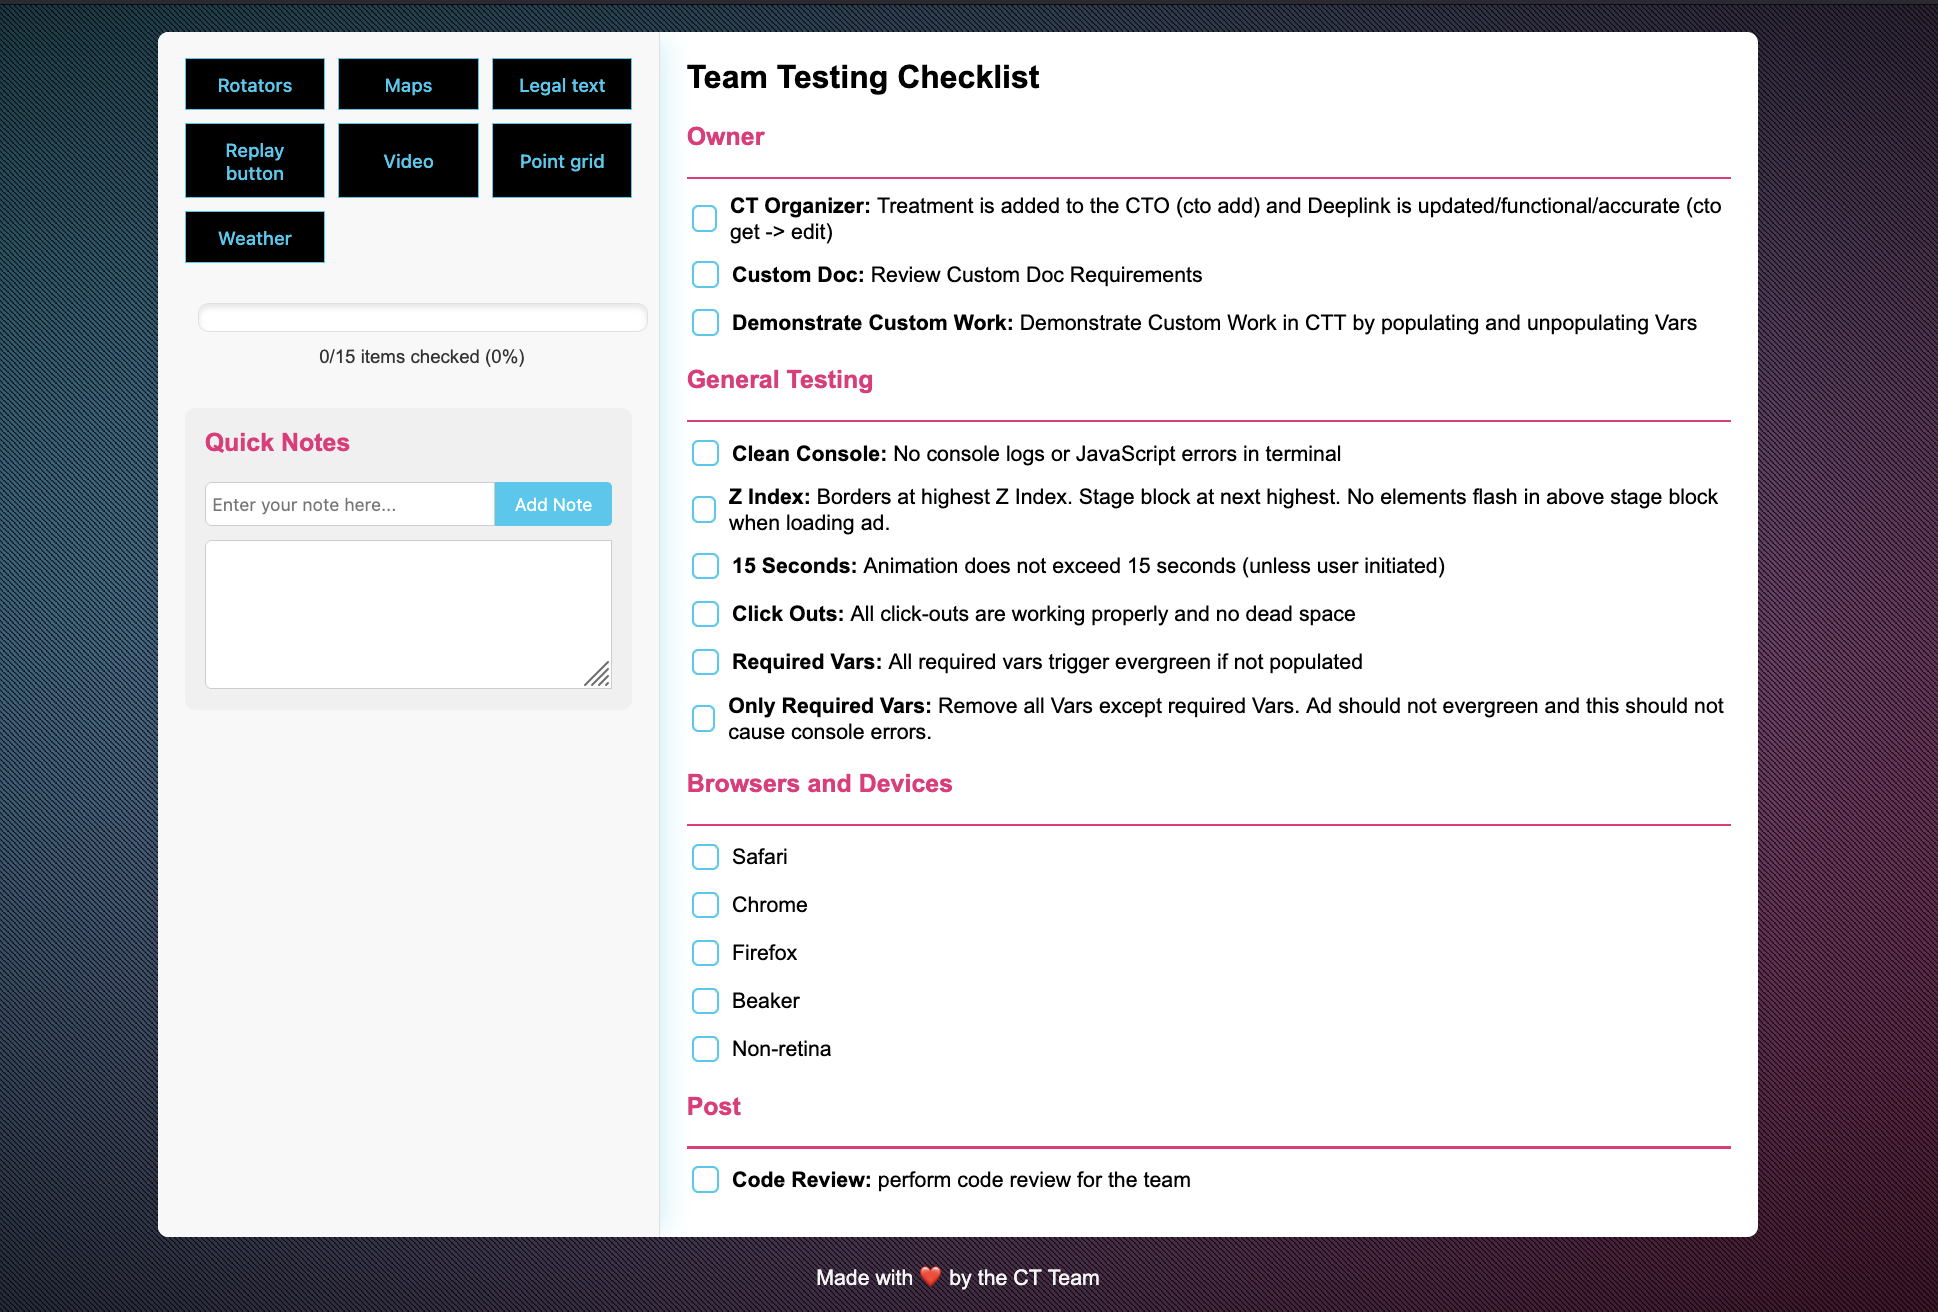Select the Point grid button
The image size is (1938, 1312).
pyautogui.click(x=562, y=161)
